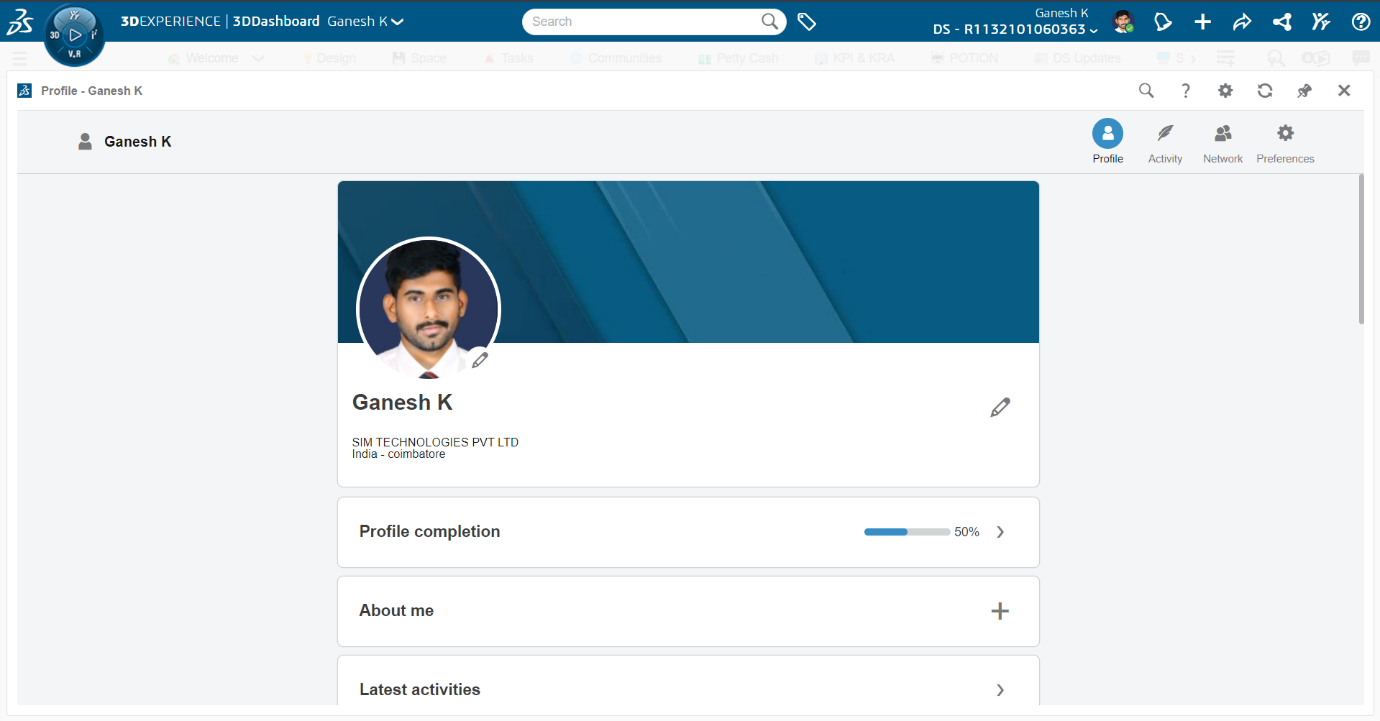The image size is (1380, 721).
Task: Open the settings gear in the Profile widget header
Action: click(1225, 91)
